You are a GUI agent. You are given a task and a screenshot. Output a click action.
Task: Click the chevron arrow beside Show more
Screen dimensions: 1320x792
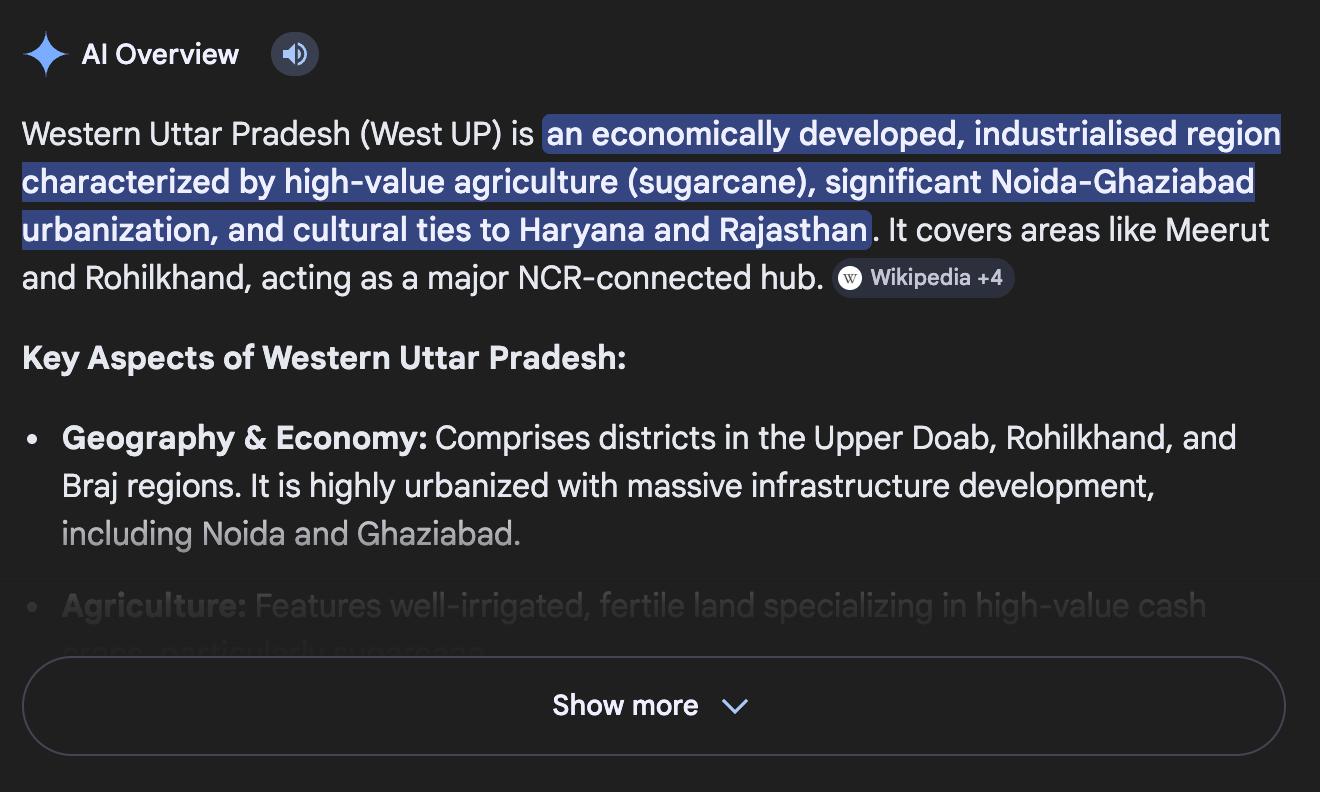tap(735, 706)
